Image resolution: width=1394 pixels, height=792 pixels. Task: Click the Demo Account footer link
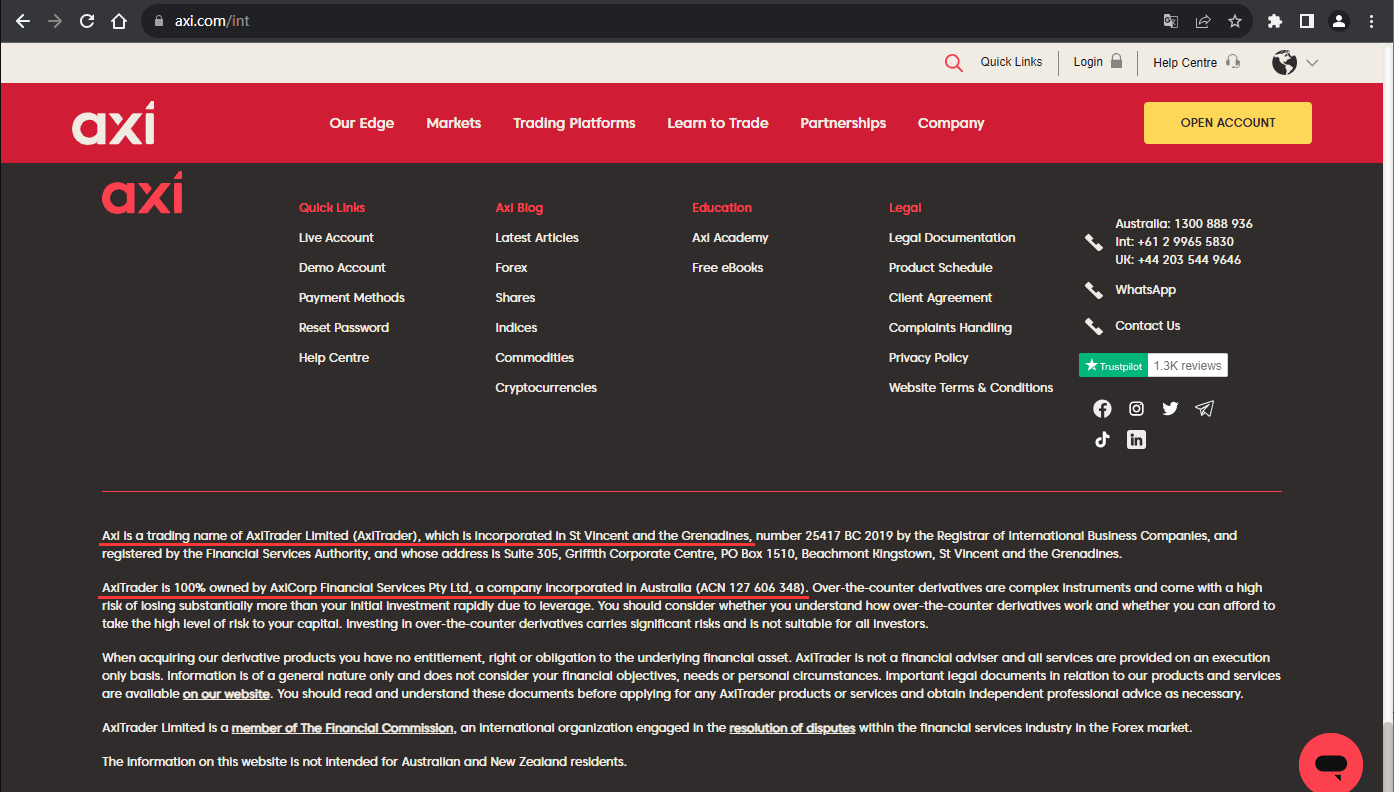coord(342,268)
